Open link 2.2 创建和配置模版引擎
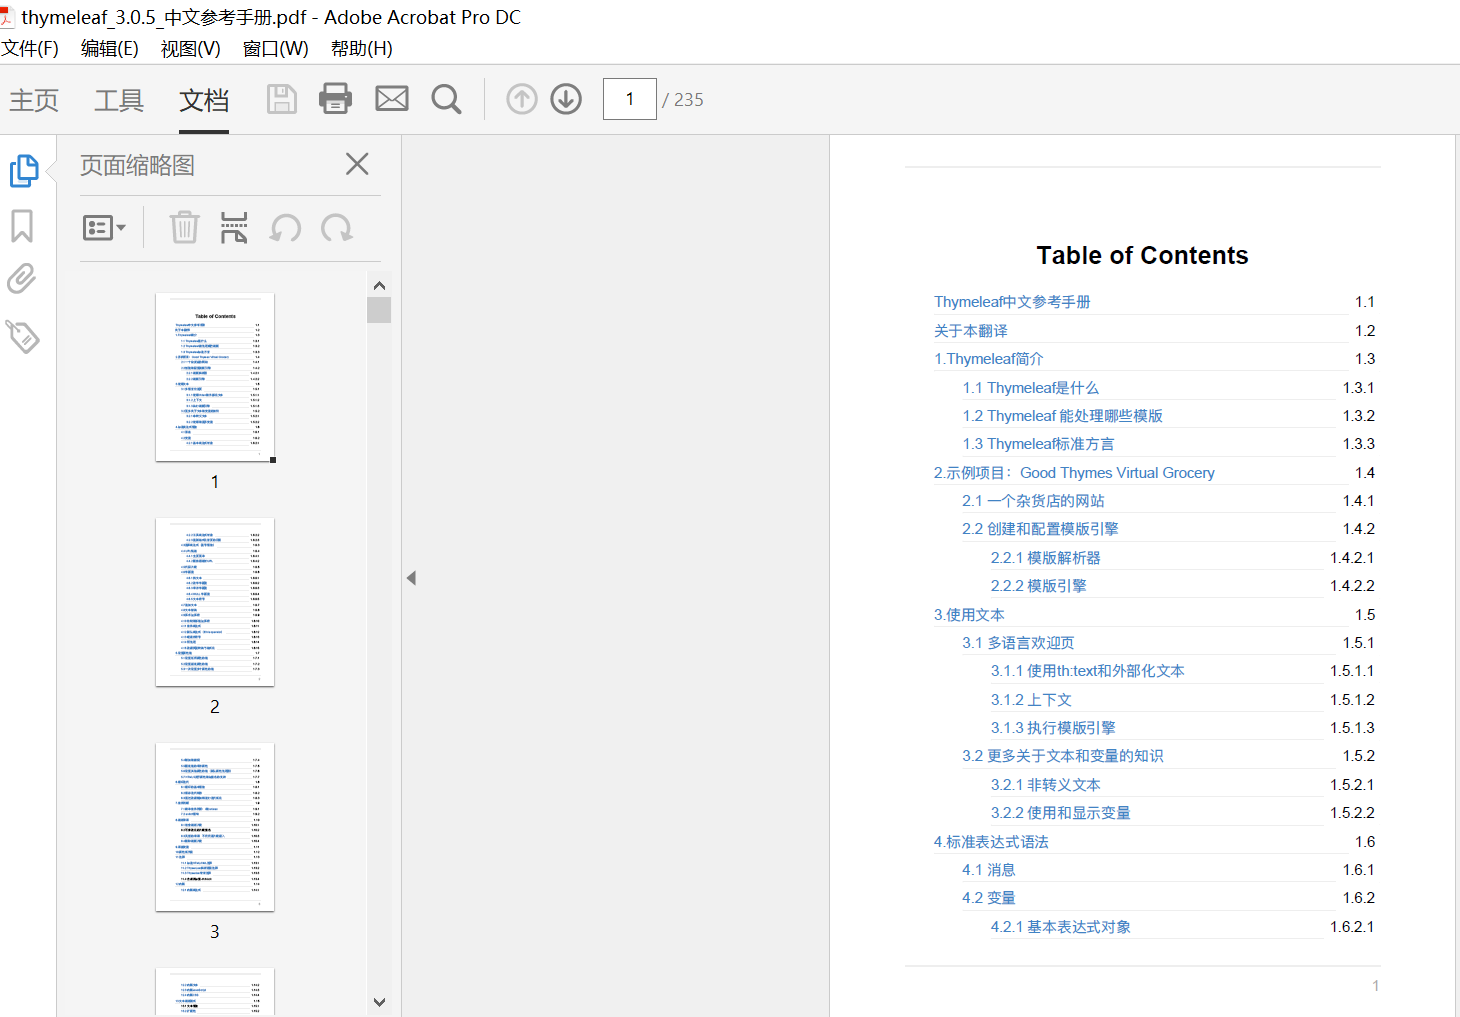 pyautogui.click(x=1040, y=529)
